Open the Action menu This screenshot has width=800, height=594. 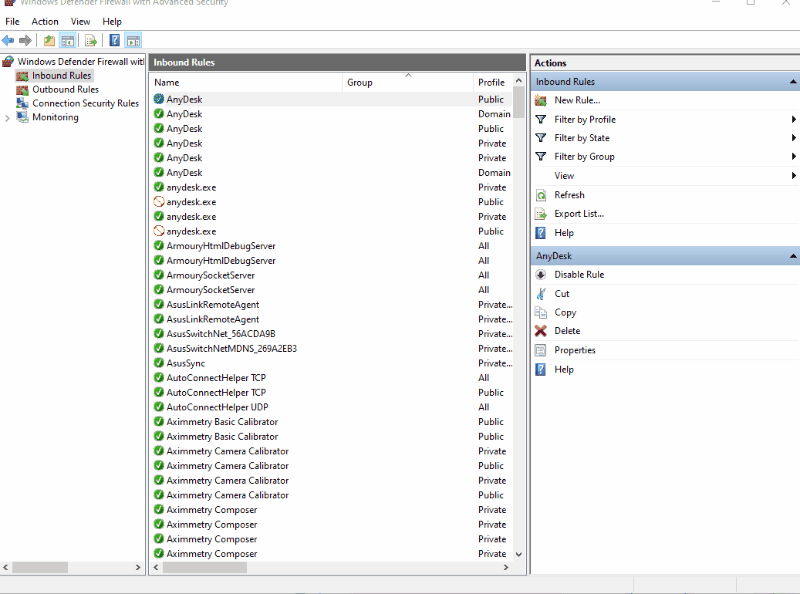45,21
